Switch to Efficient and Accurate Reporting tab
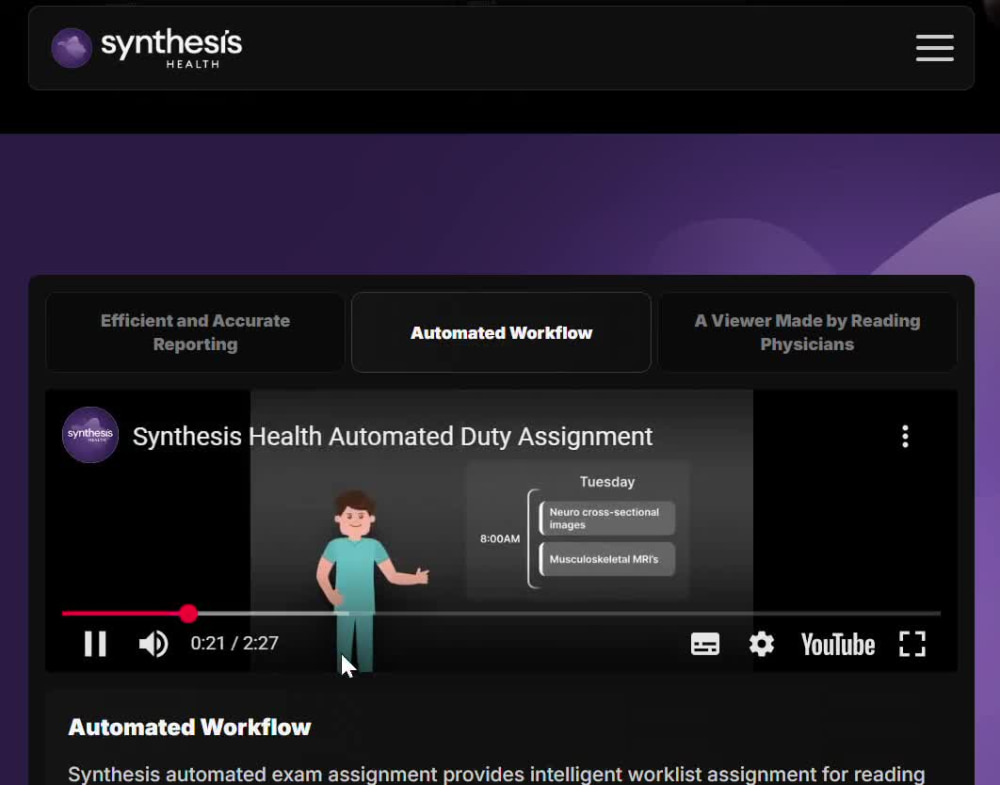 pyautogui.click(x=195, y=332)
